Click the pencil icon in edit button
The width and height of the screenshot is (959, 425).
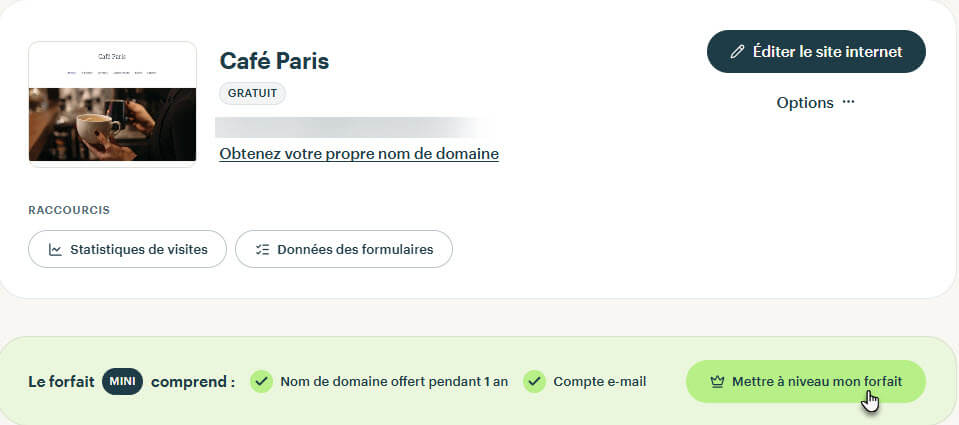pyautogui.click(x=738, y=52)
